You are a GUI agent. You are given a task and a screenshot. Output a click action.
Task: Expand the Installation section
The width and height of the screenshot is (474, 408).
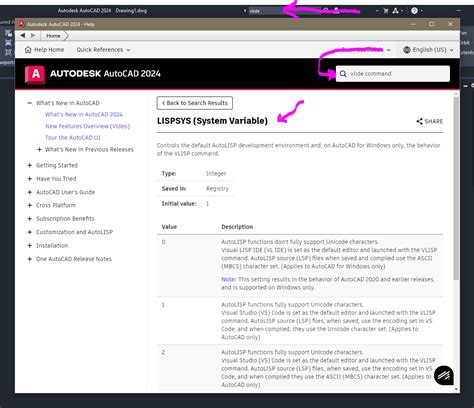[30, 245]
